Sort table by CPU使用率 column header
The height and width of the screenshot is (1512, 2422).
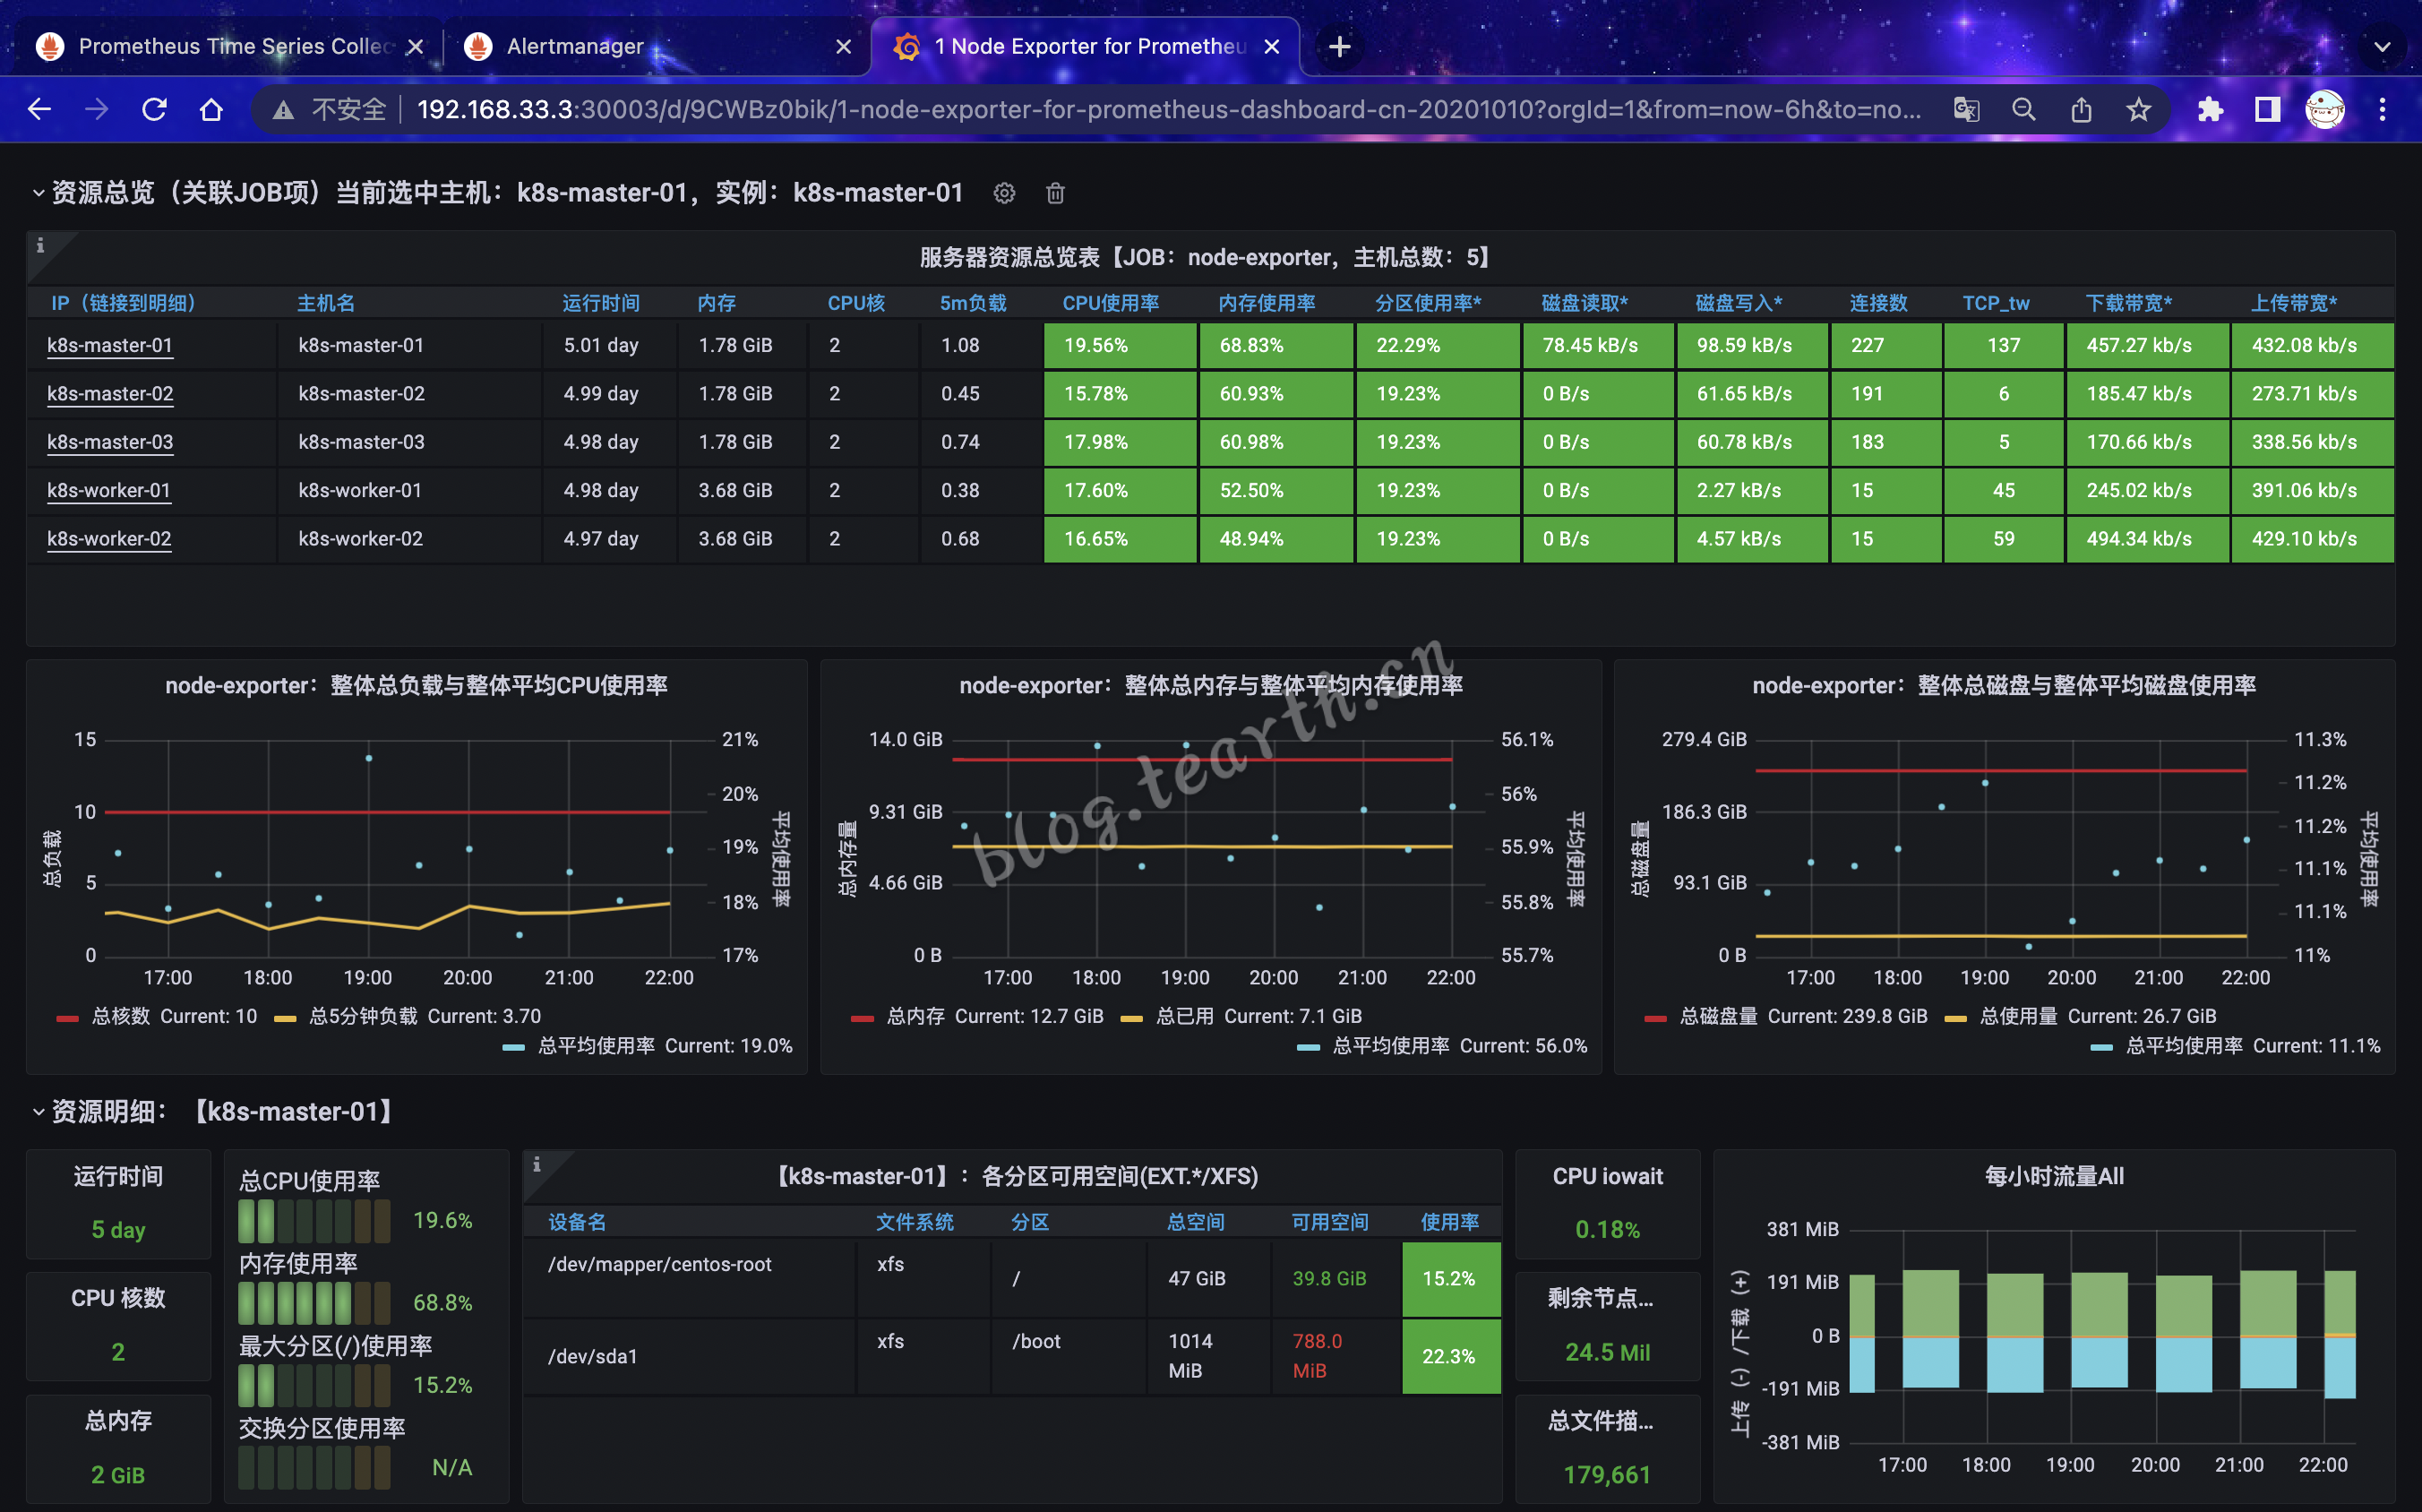(1110, 303)
